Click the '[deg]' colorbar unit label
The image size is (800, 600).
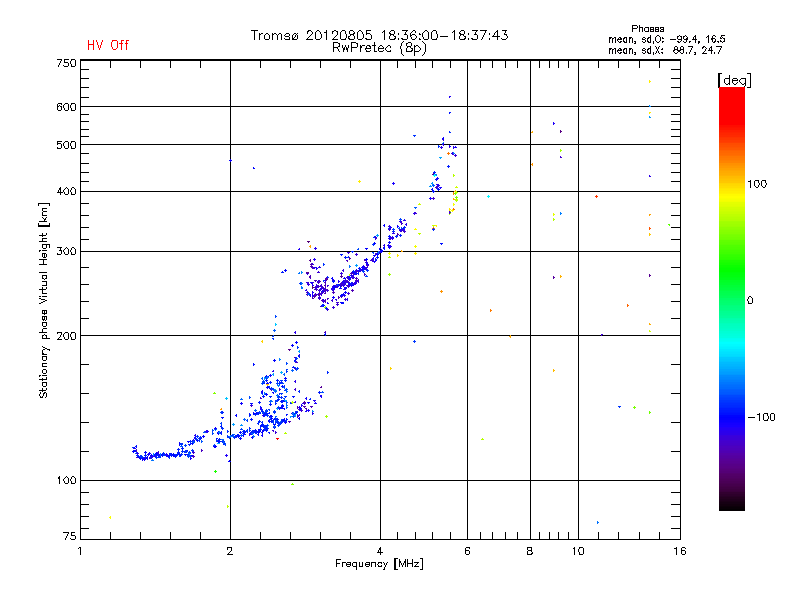(x=734, y=80)
